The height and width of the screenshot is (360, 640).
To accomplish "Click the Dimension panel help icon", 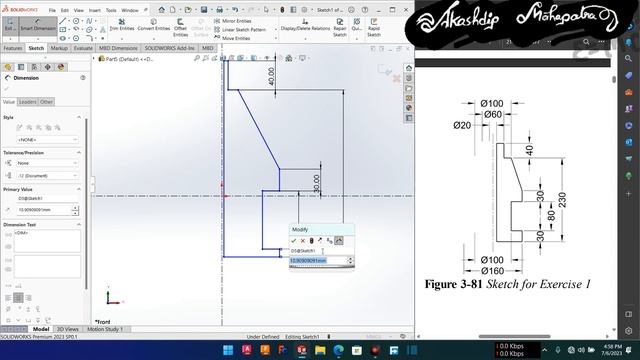I will (x=83, y=78).
